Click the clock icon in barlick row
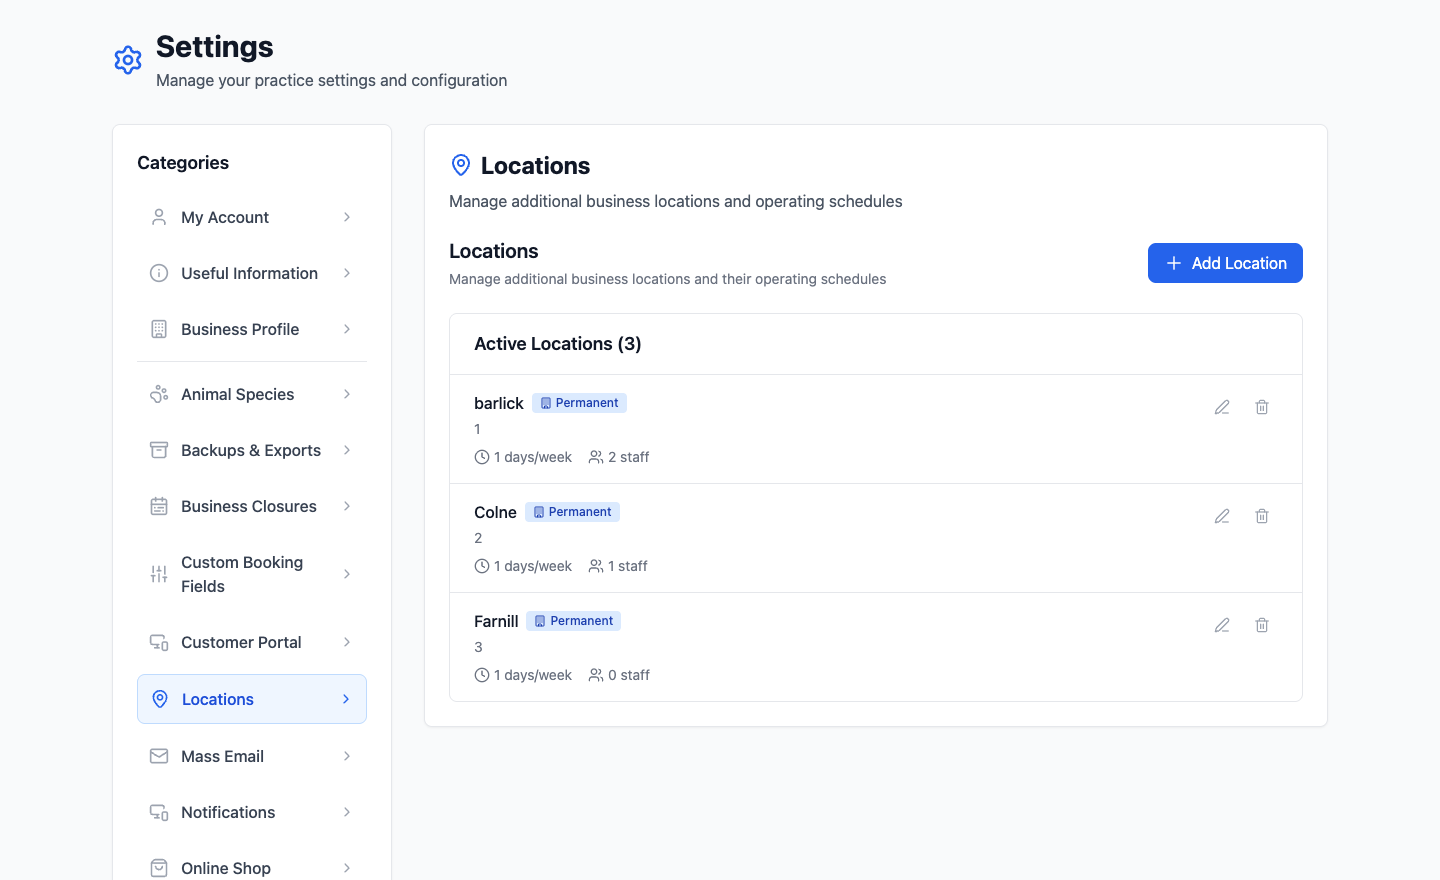This screenshot has width=1440, height=880. (482, 457)
